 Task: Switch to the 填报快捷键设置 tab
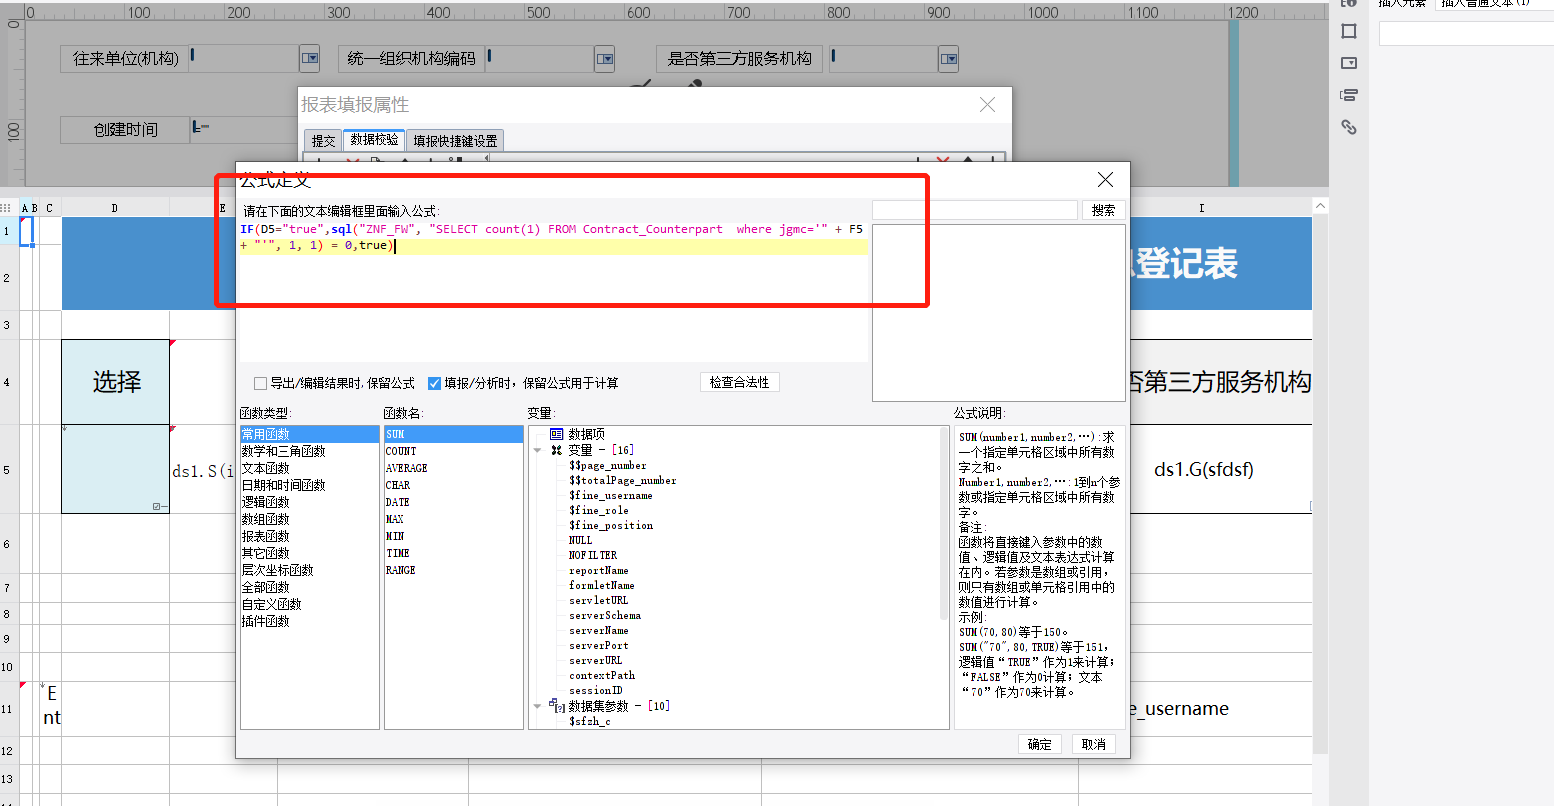click(455, 141)
